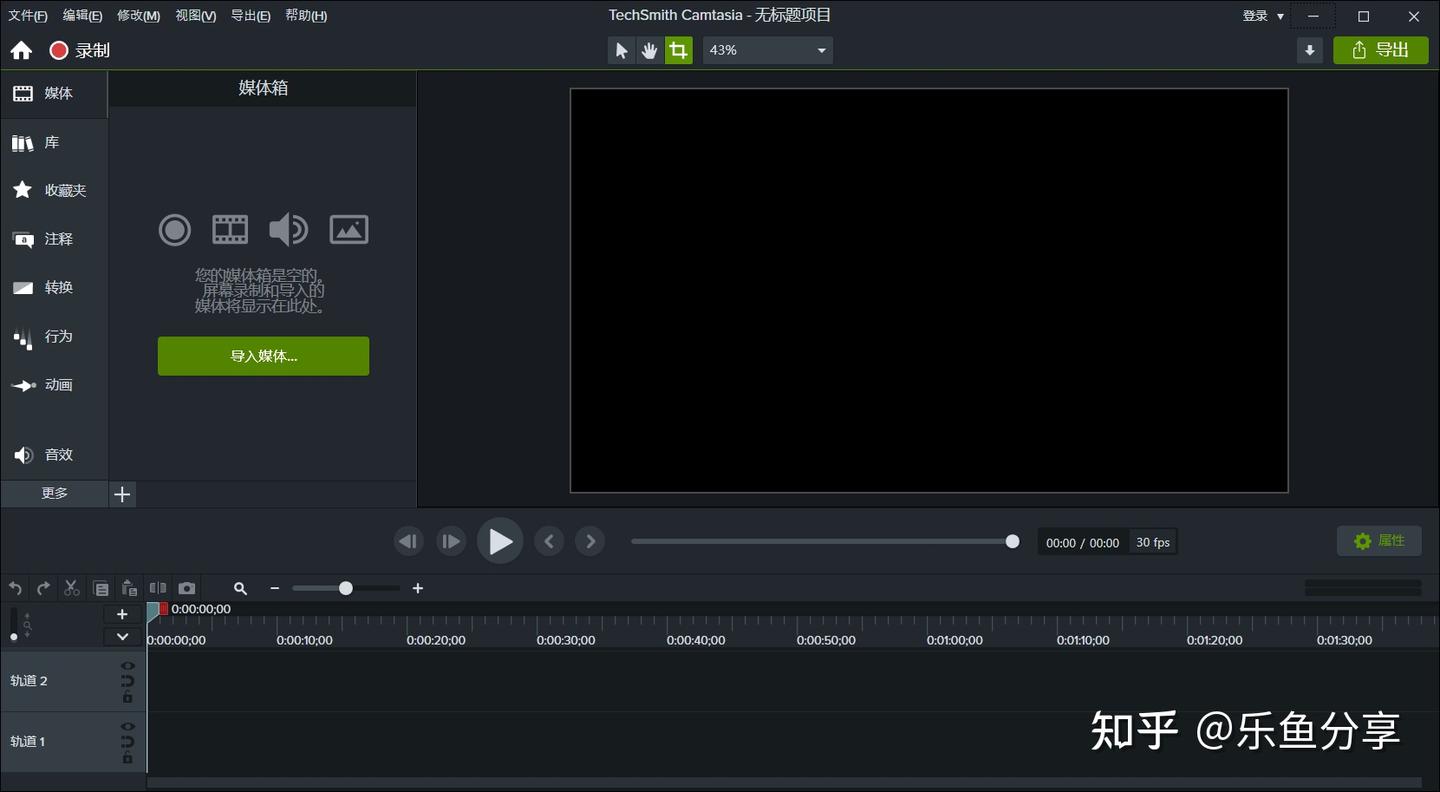Hide 轨道 2 with its eye toggle
The image size is (1440, 792).
(127, 665)
